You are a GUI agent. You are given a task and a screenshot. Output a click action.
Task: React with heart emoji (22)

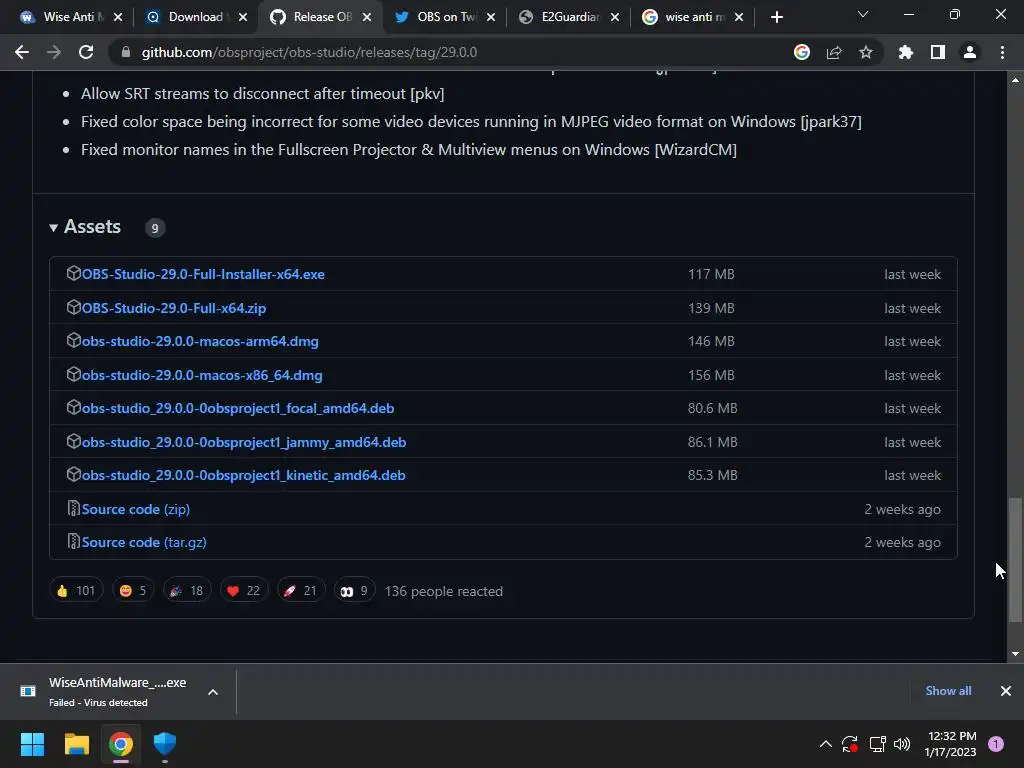pyautogui.click(x=244, y=591)
